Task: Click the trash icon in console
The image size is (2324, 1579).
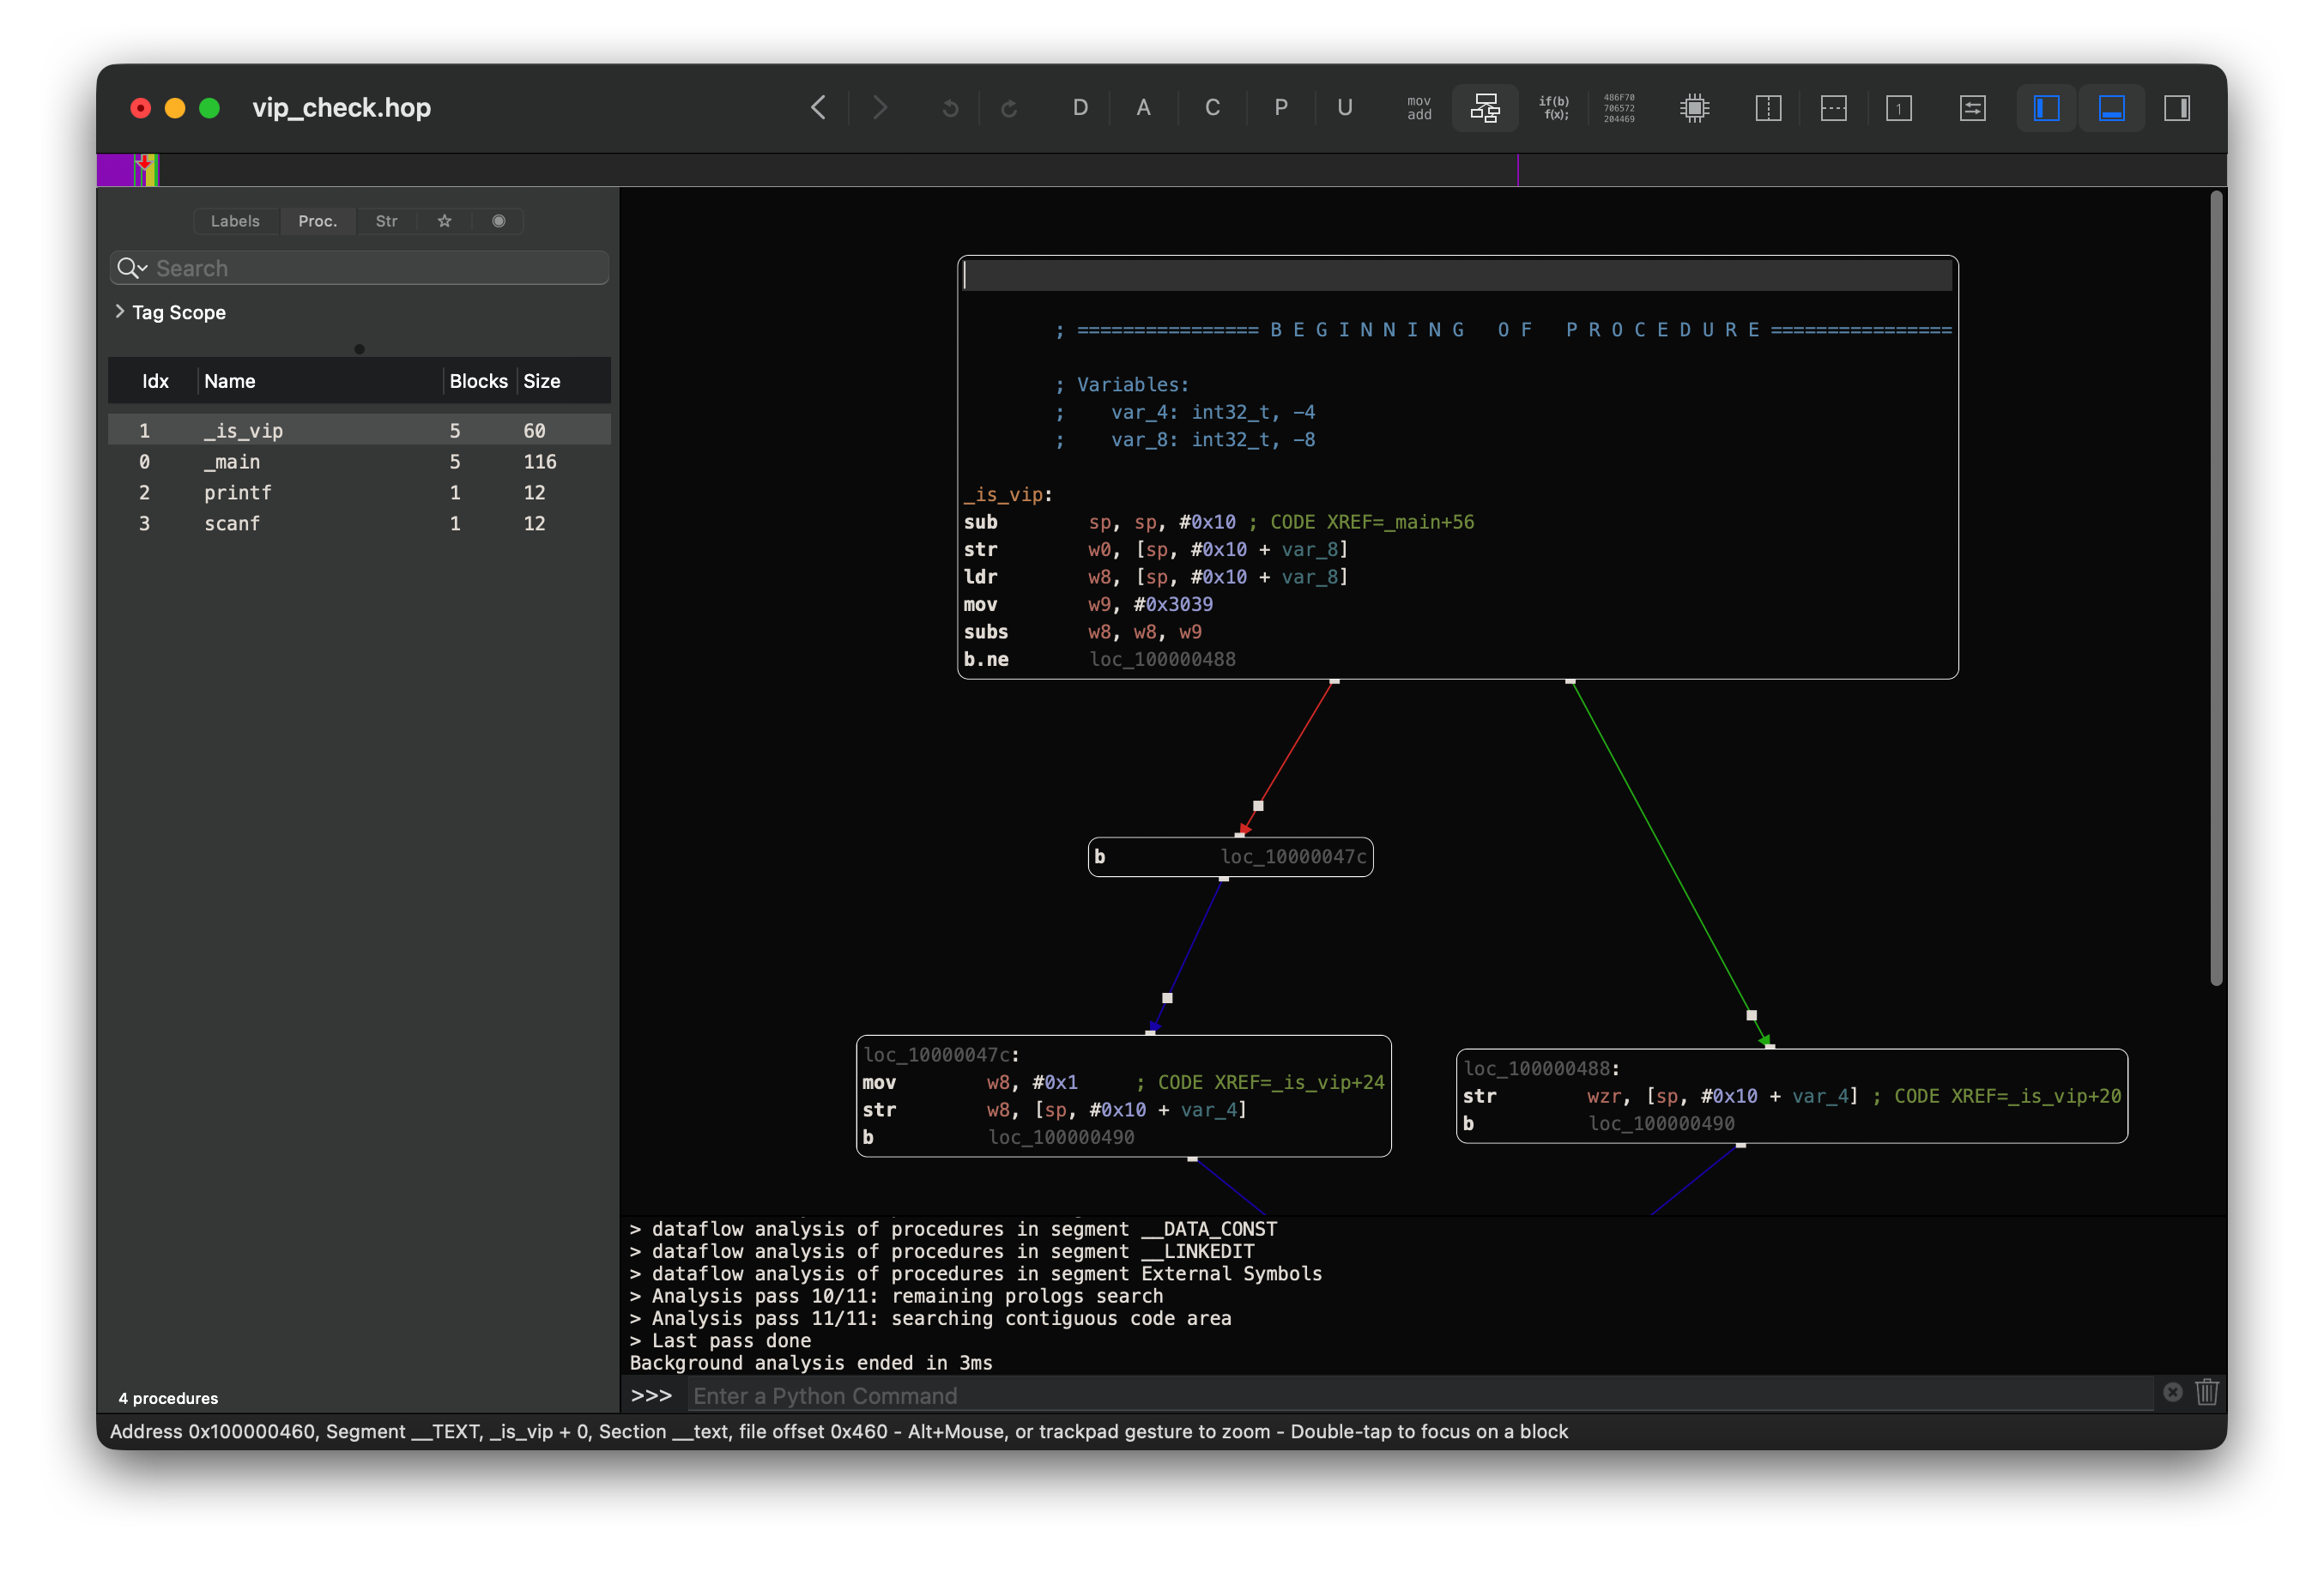Action: (2206, 1392)
